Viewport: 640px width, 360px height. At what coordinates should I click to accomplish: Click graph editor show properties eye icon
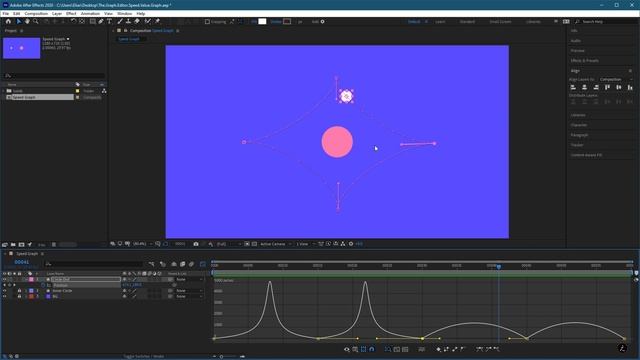point(347,349)
